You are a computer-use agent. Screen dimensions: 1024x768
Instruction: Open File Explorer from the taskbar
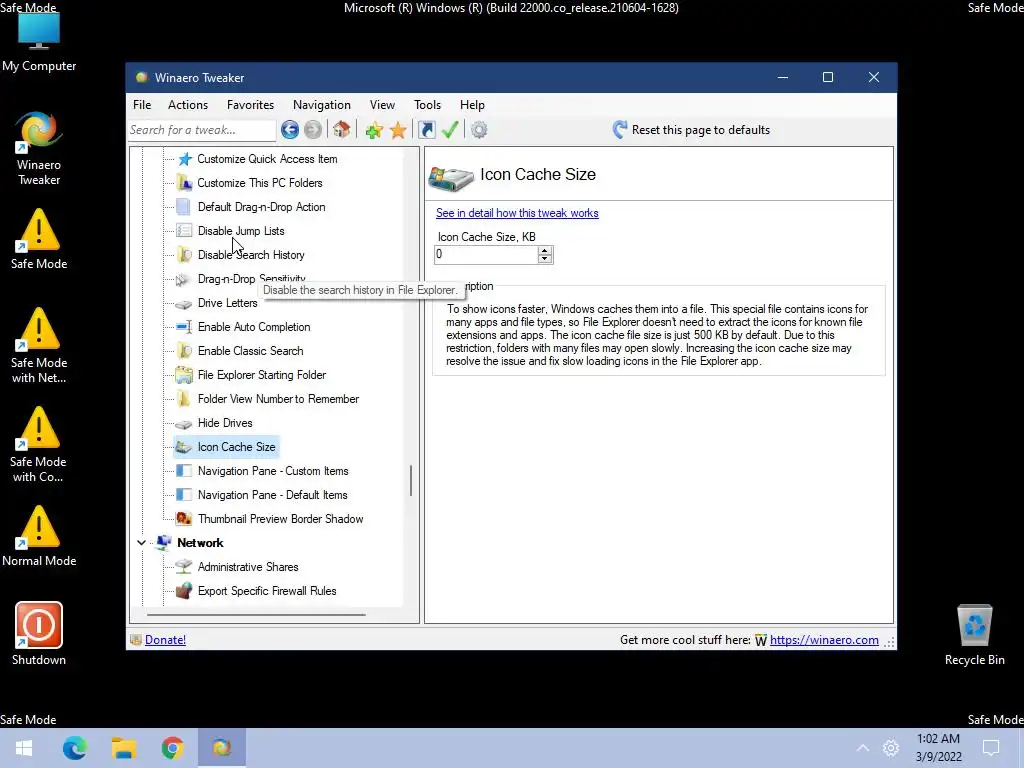123,748
